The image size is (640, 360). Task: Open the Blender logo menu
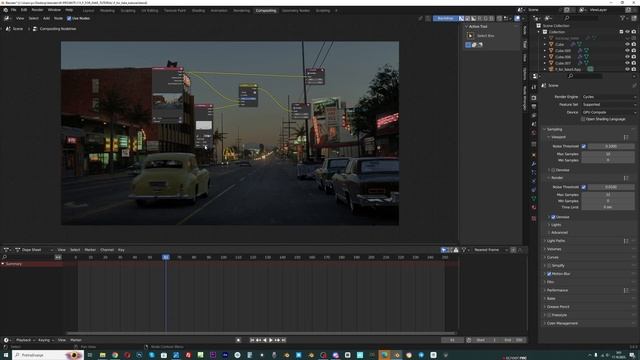5,10
